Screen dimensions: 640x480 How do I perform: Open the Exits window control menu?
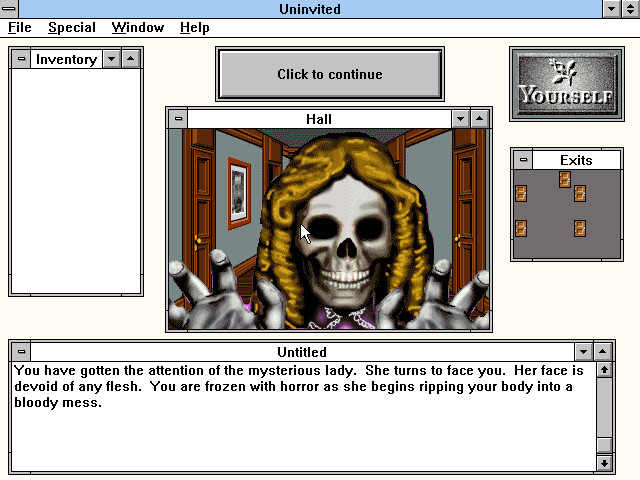523,160
